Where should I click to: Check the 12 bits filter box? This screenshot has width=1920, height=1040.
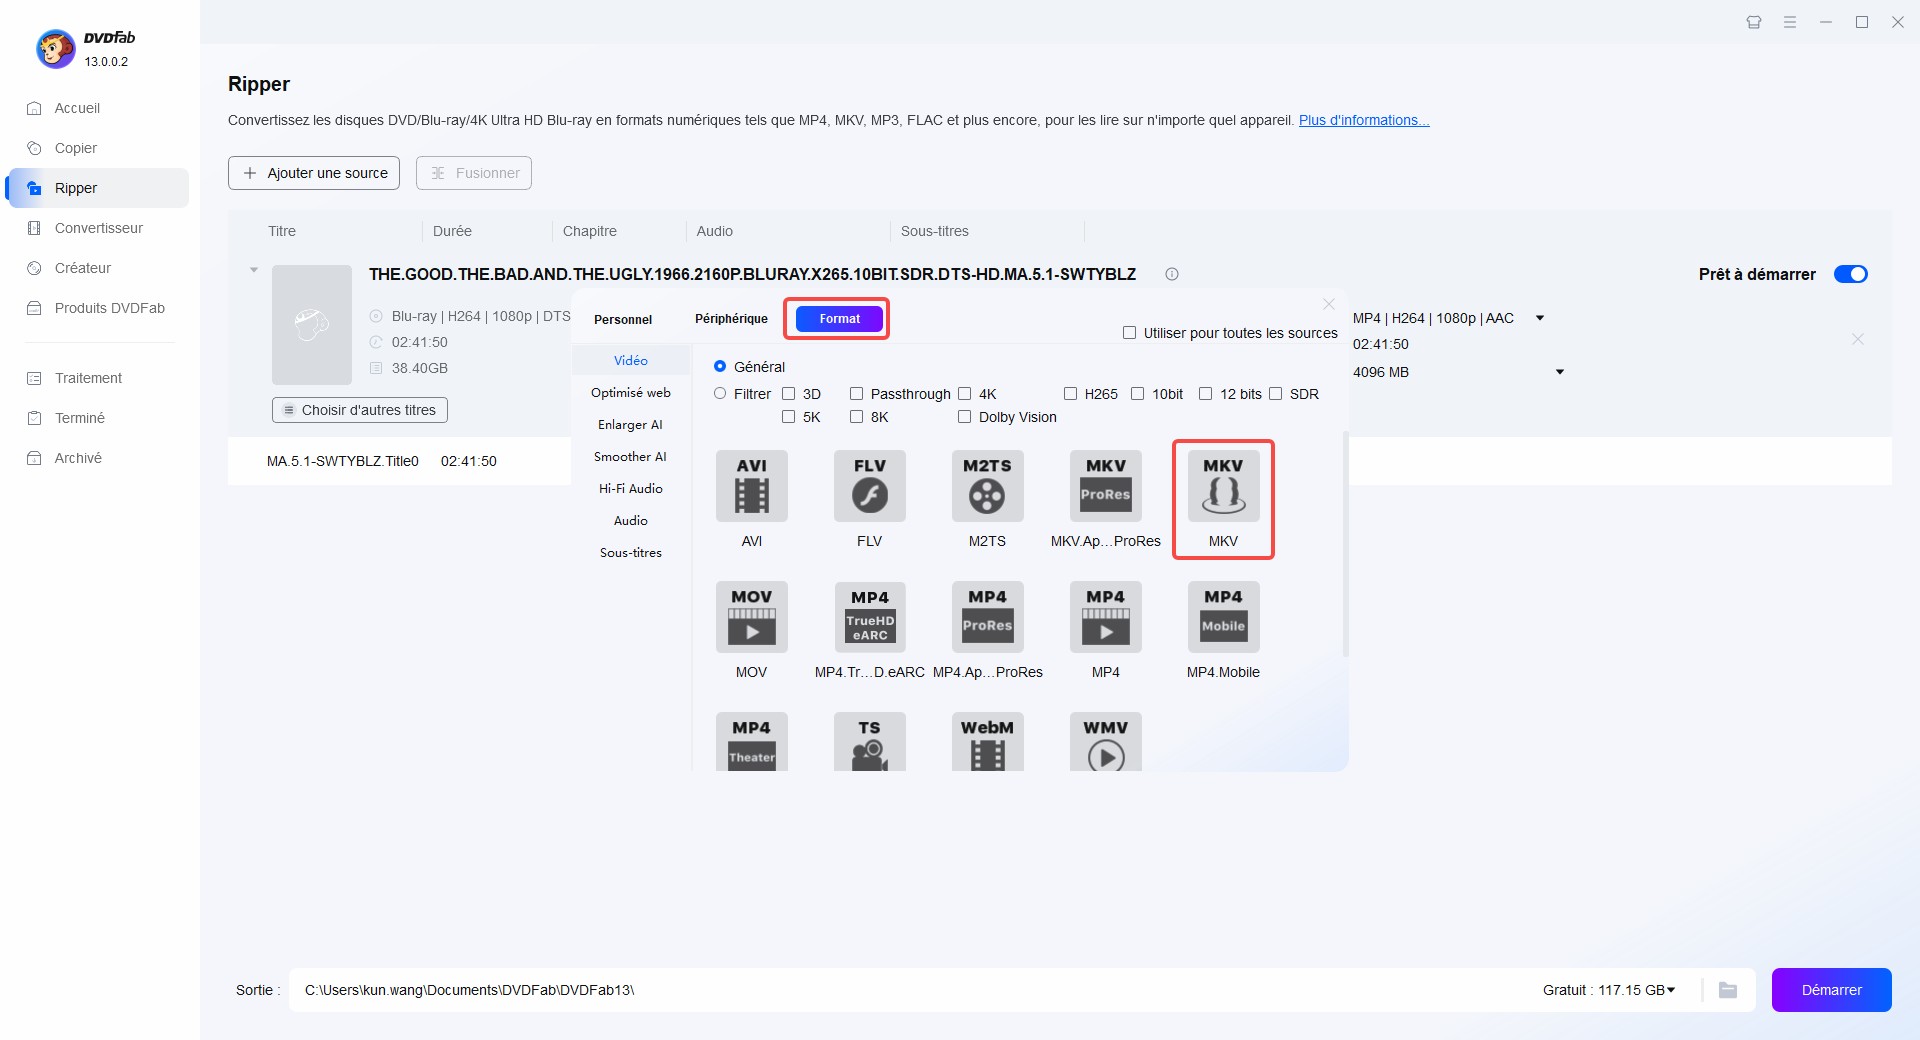coord(1206,394)
